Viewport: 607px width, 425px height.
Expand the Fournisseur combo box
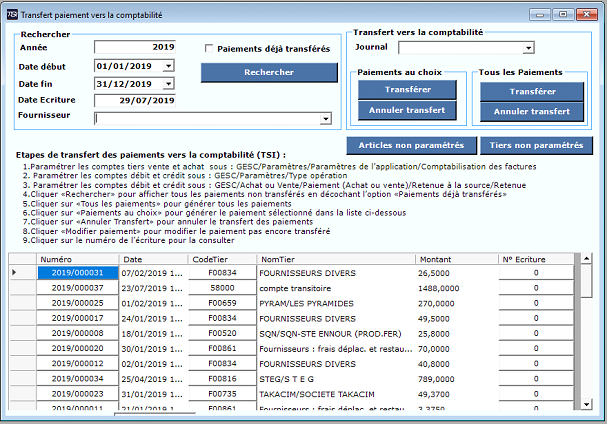(325, 118)
